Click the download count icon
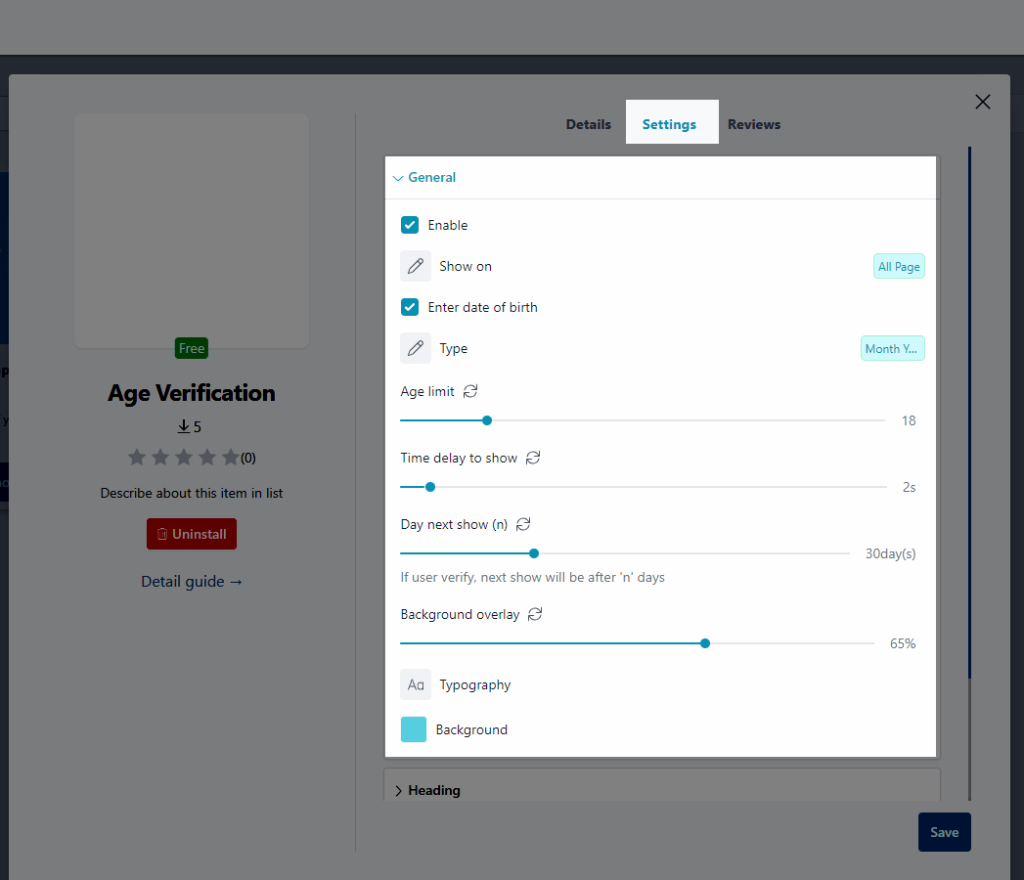 pyautogui.click(x=184, y=426)
